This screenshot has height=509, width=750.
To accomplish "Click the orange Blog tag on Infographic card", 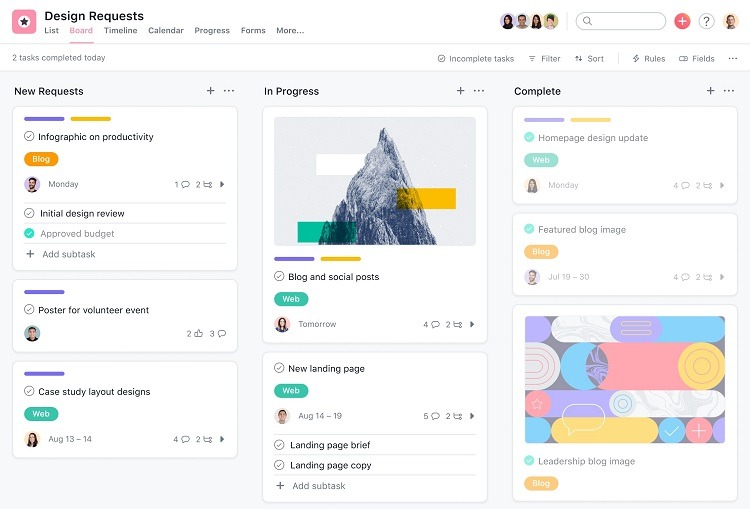I will pyautogui.click(x=41, y=159).
